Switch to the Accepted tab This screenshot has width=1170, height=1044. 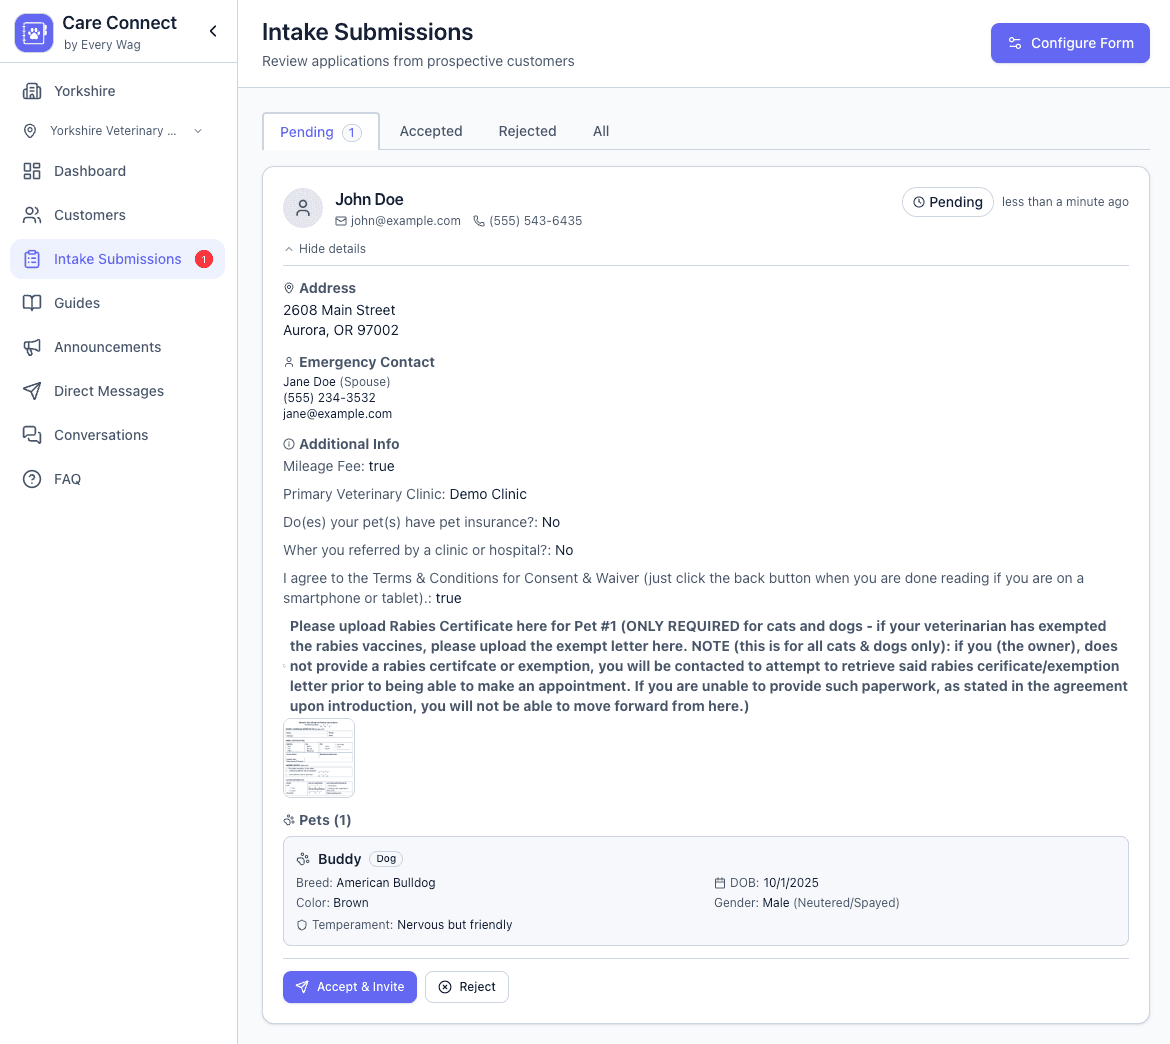pos(431,131)
